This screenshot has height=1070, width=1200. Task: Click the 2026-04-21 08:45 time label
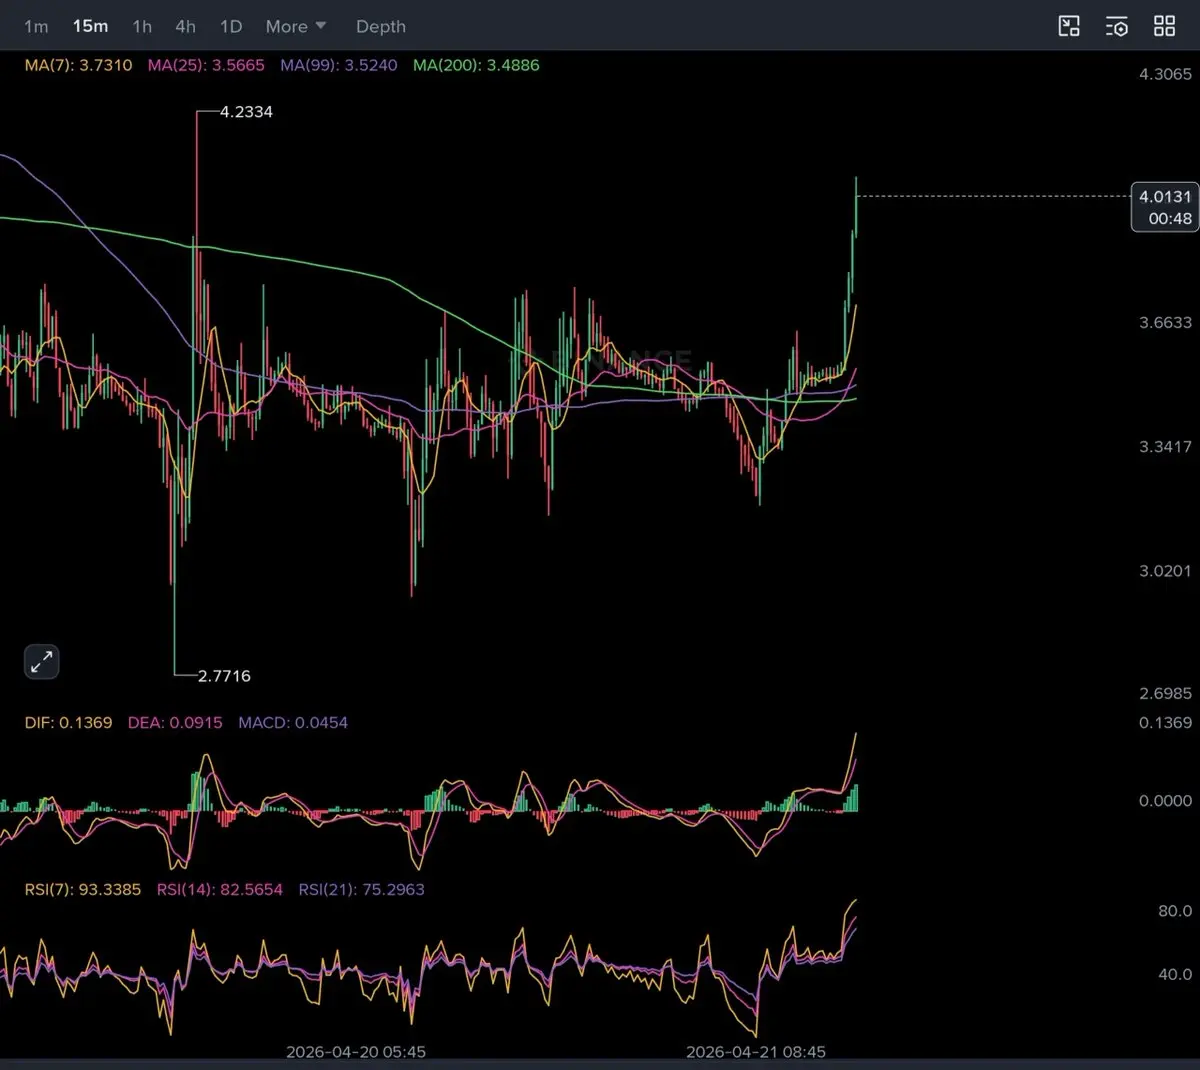756,1052
